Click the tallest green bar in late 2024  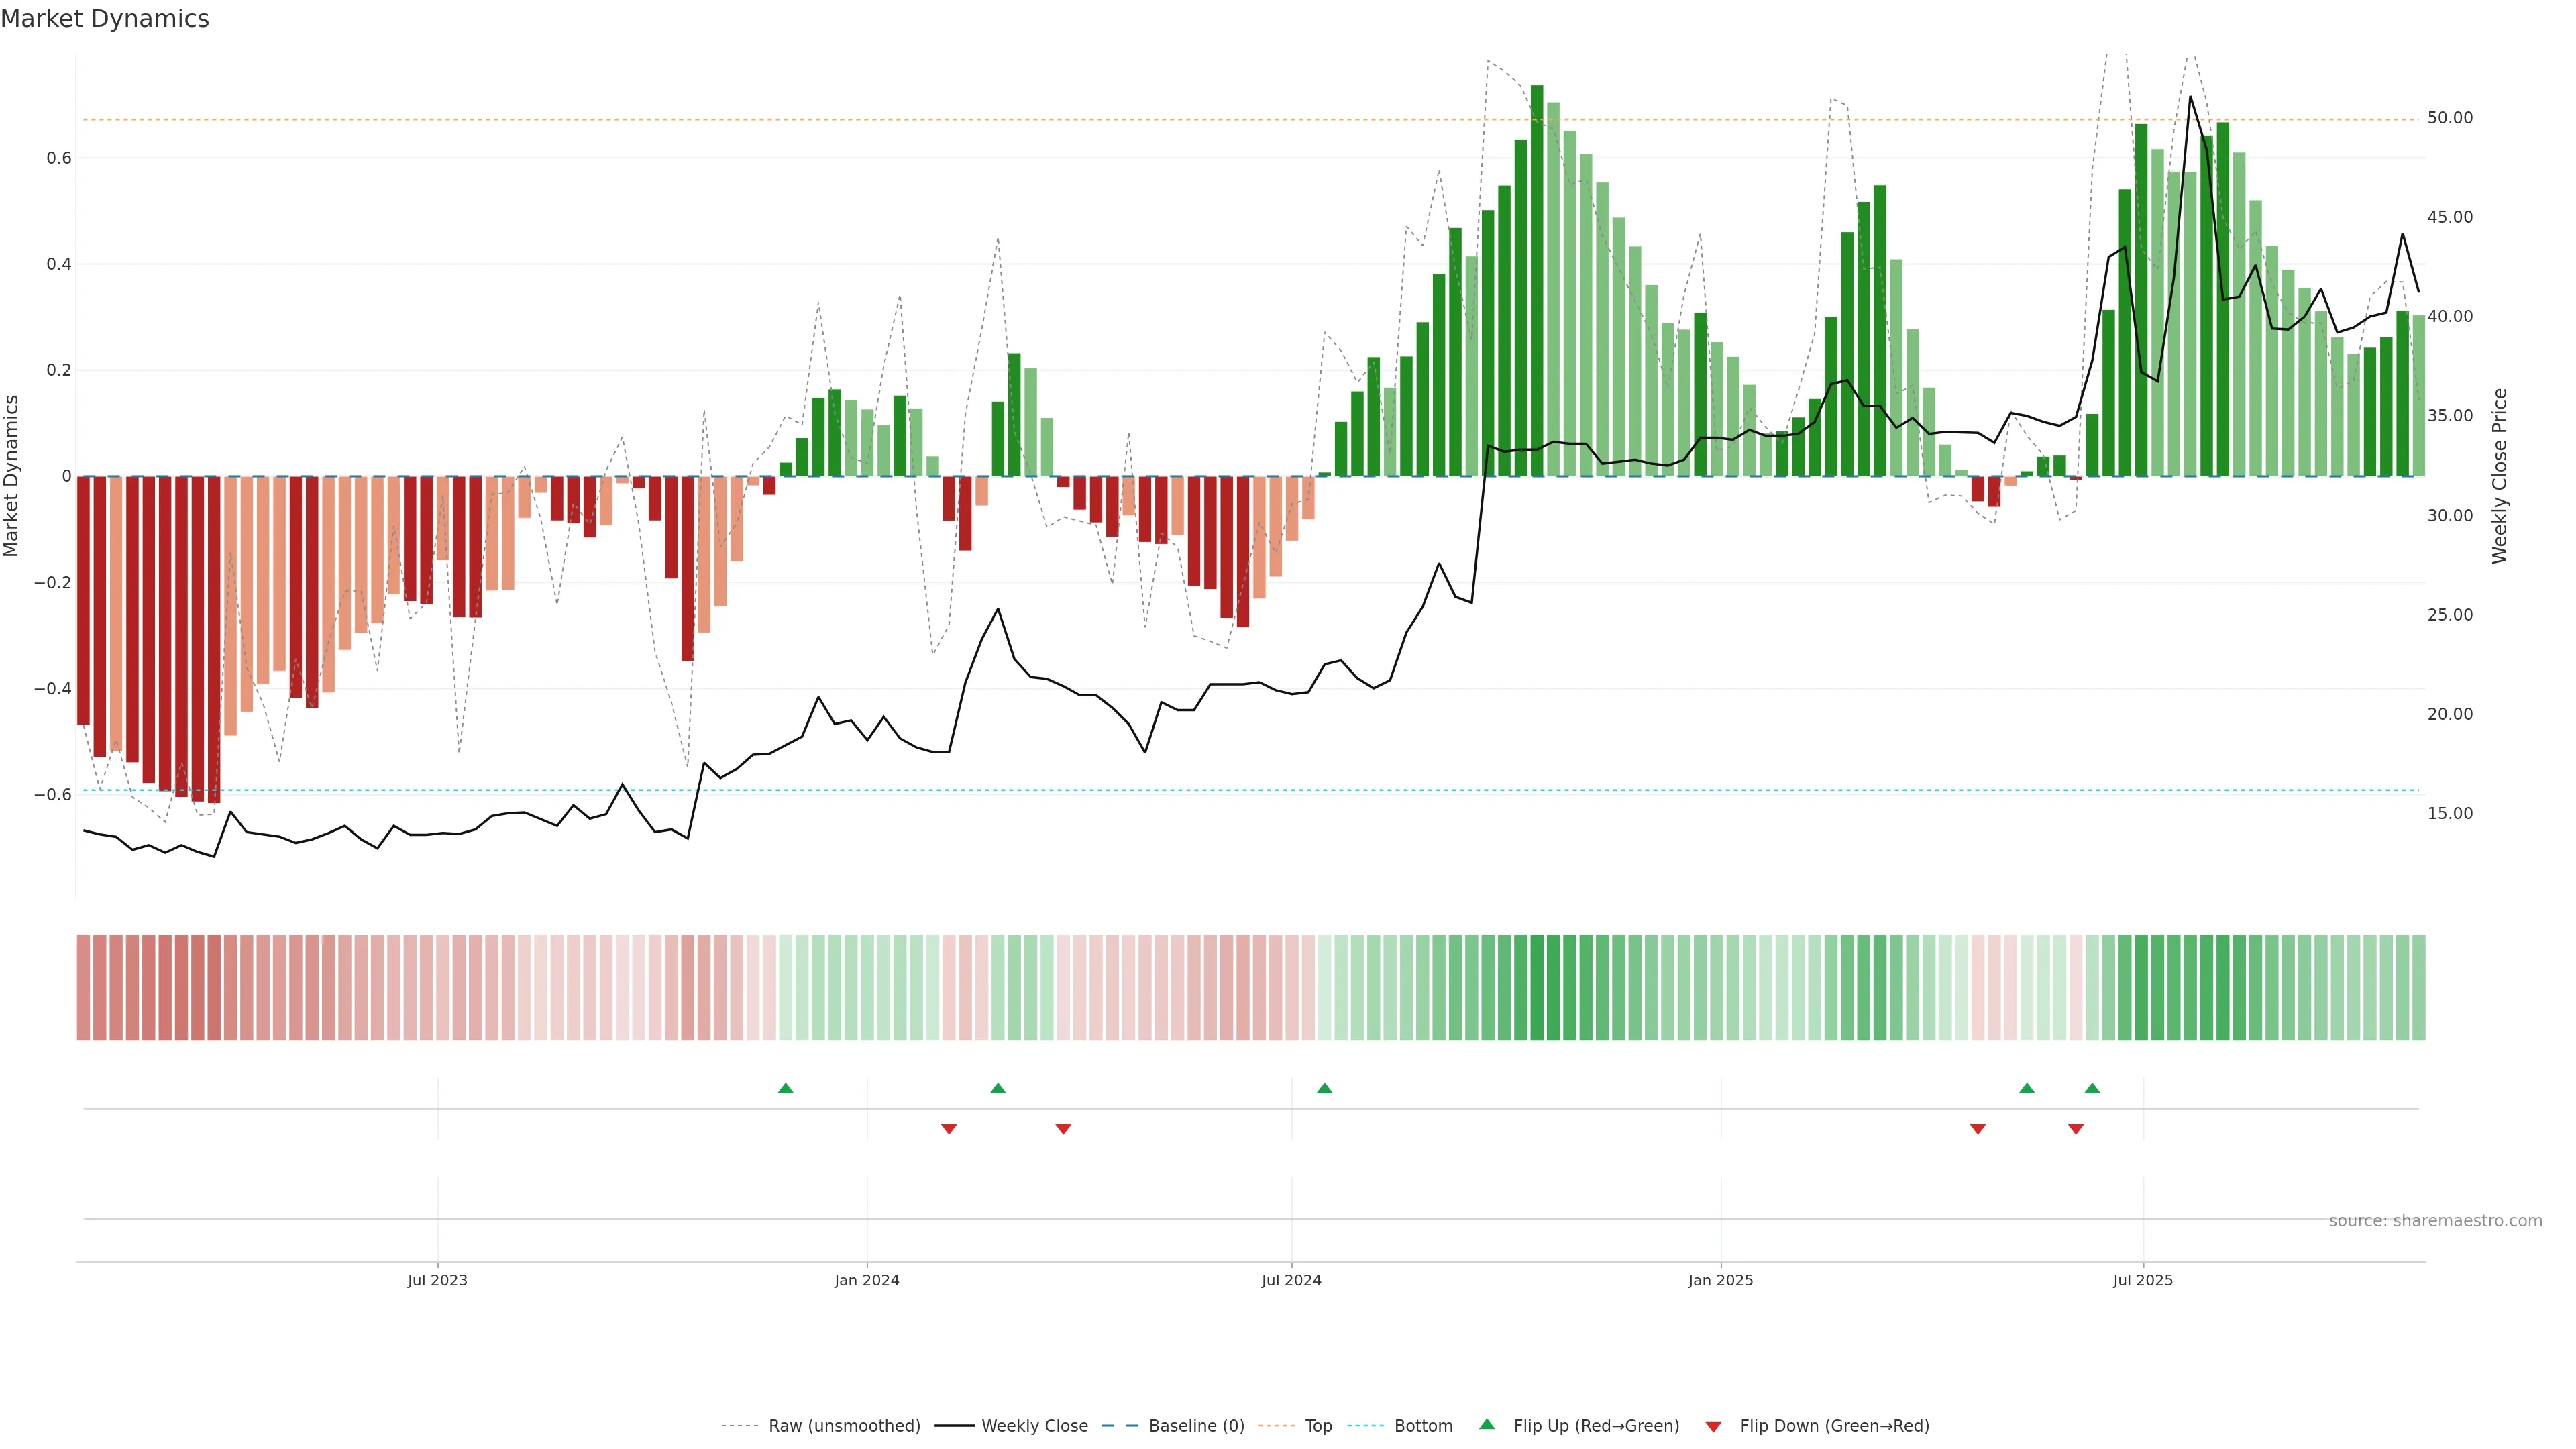point(1537,280)
